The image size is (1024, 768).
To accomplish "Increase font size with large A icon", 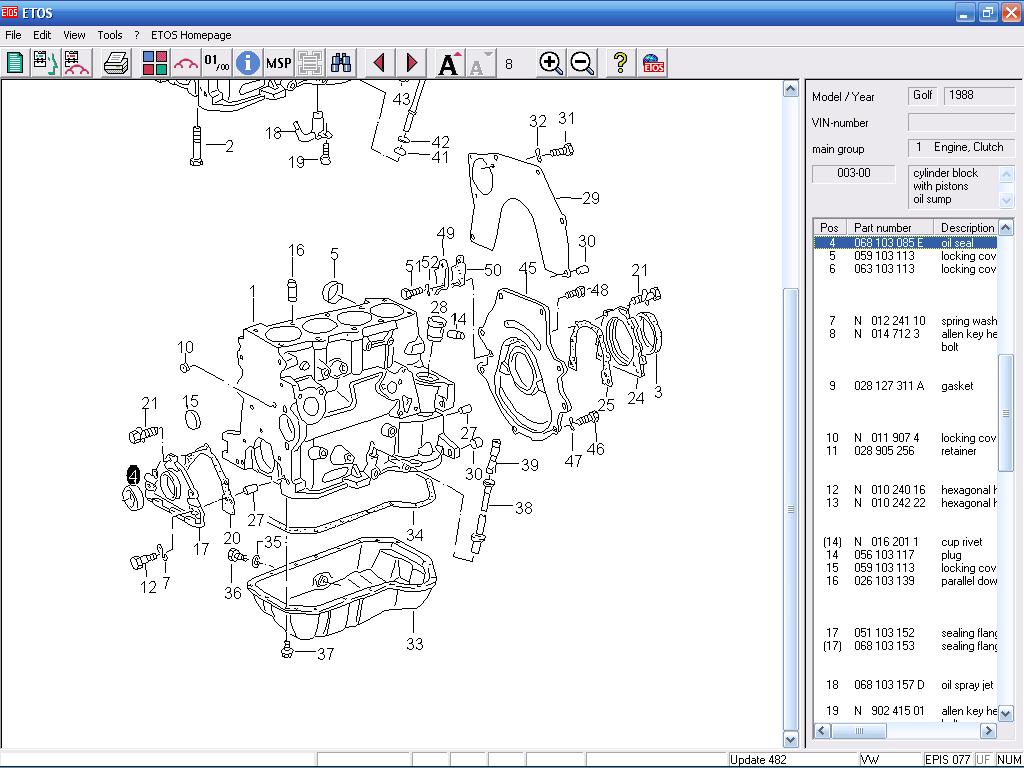I will coord(449,63).
